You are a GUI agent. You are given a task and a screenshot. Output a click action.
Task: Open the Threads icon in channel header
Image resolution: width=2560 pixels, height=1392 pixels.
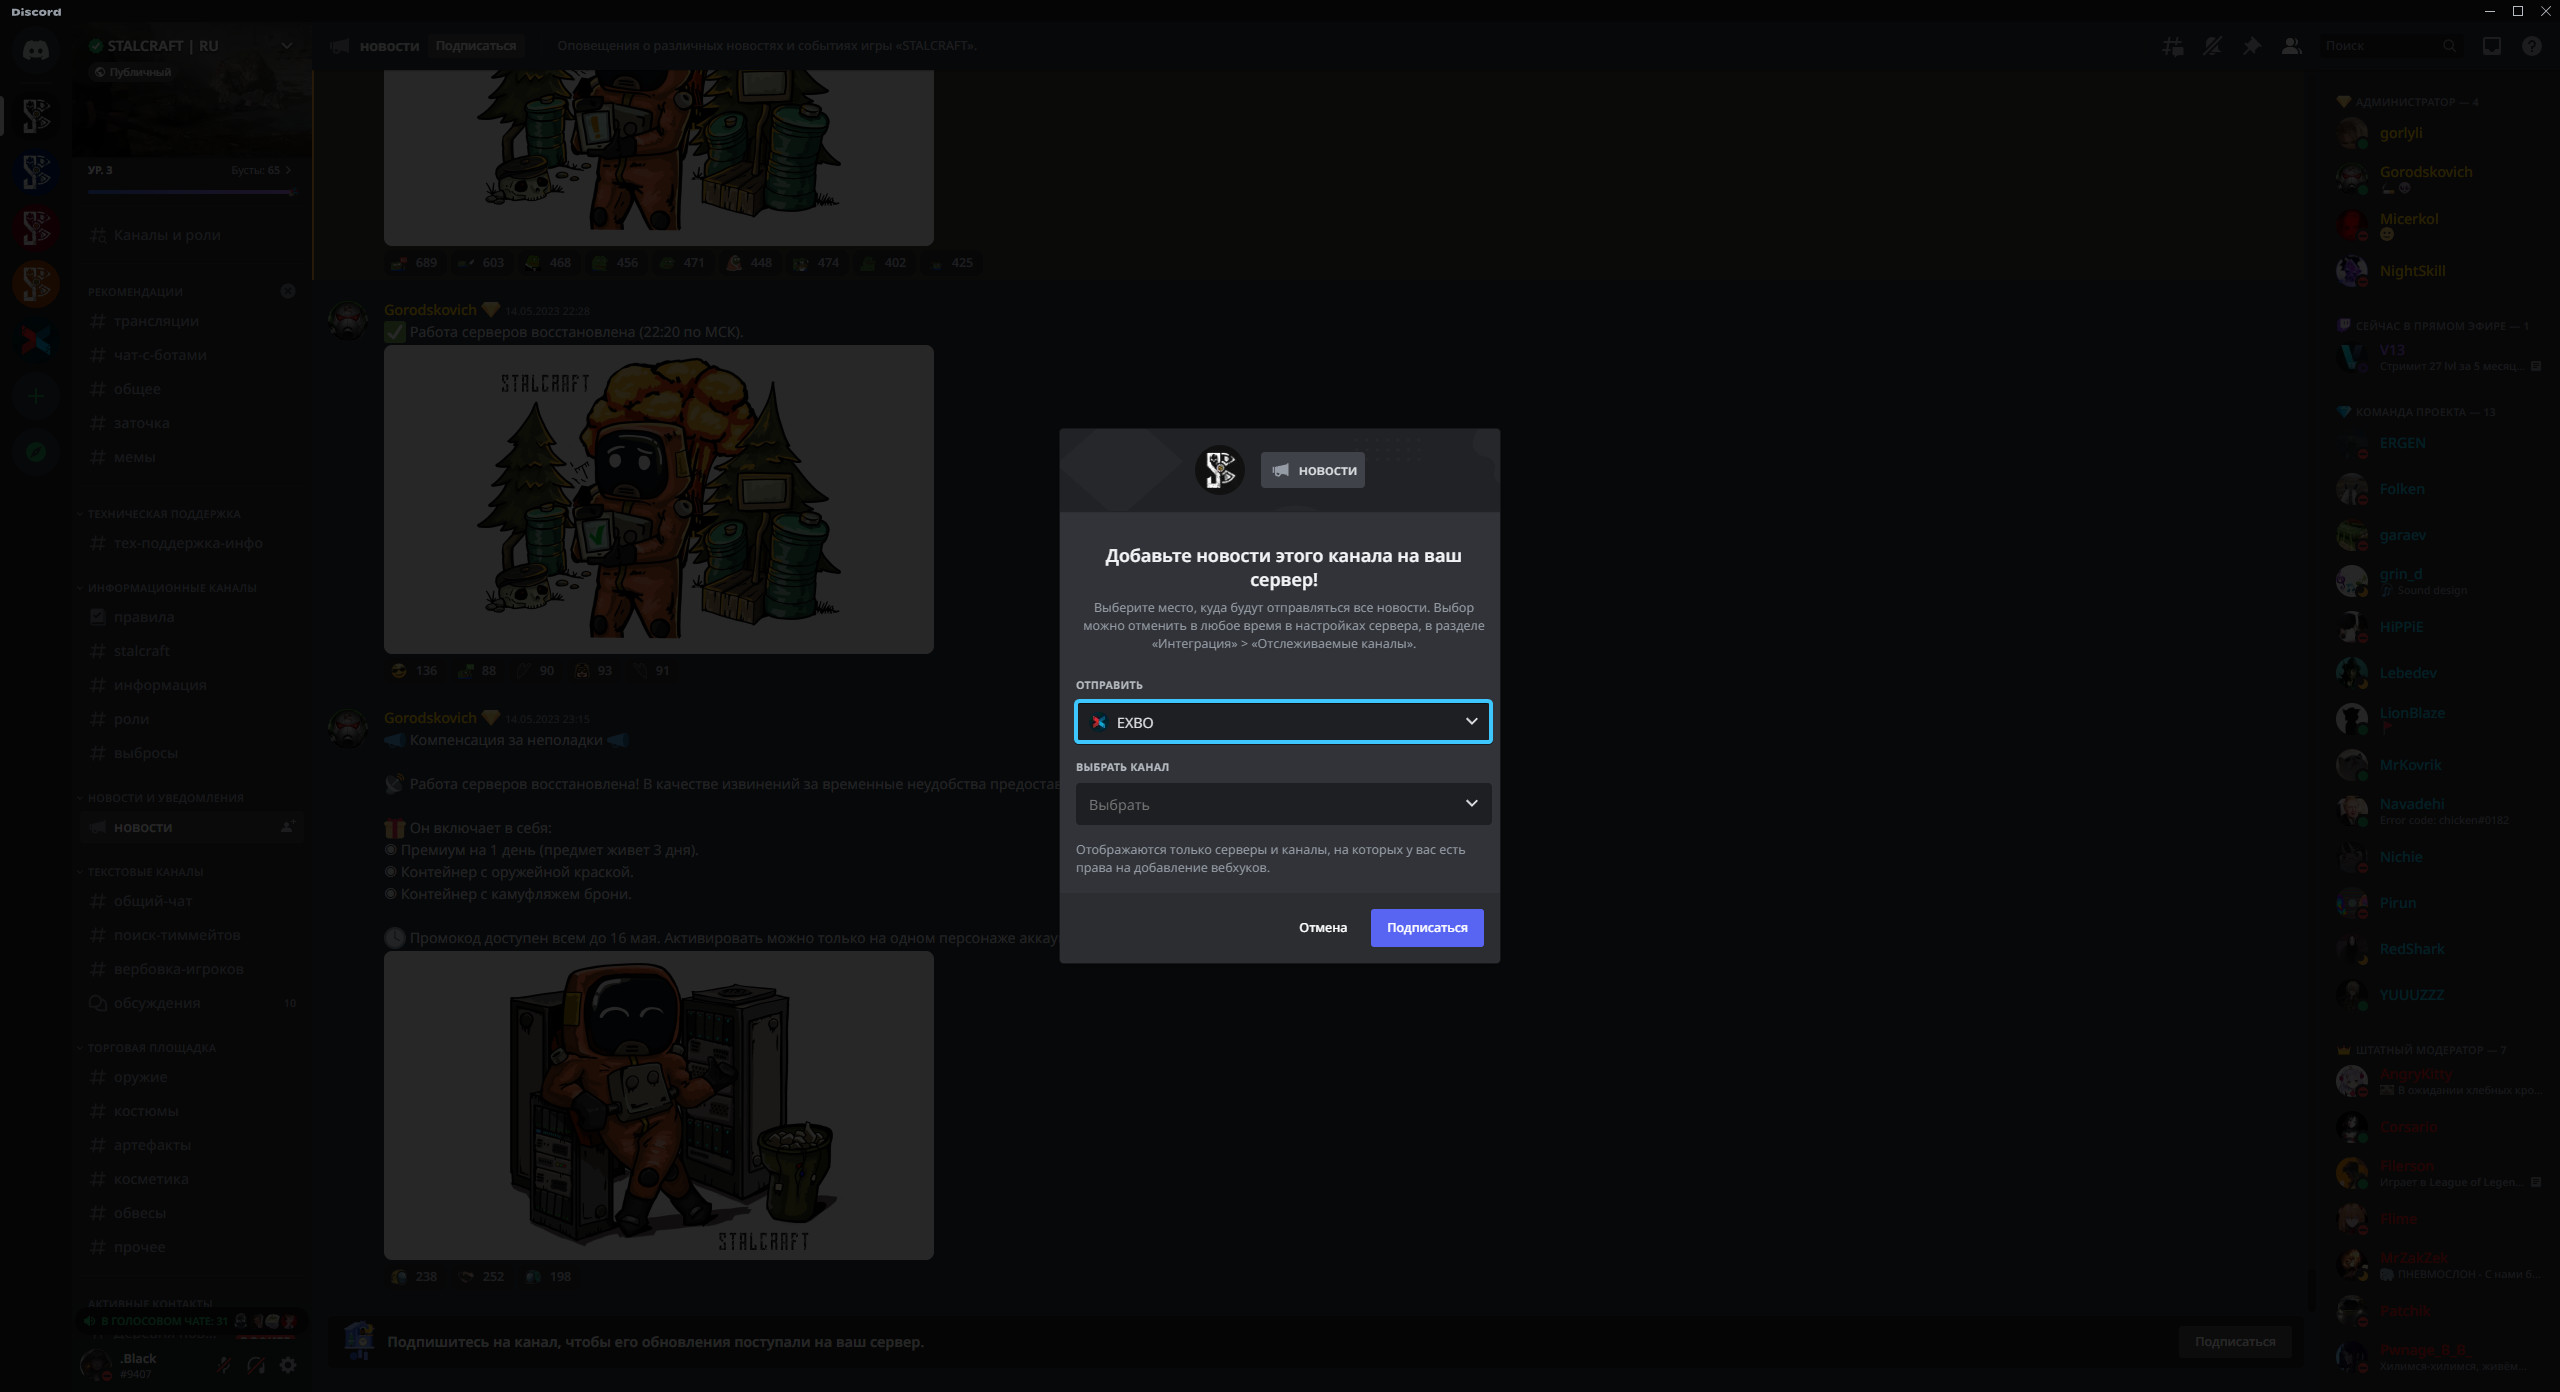pyautogui.click(x=2172, y=46)
